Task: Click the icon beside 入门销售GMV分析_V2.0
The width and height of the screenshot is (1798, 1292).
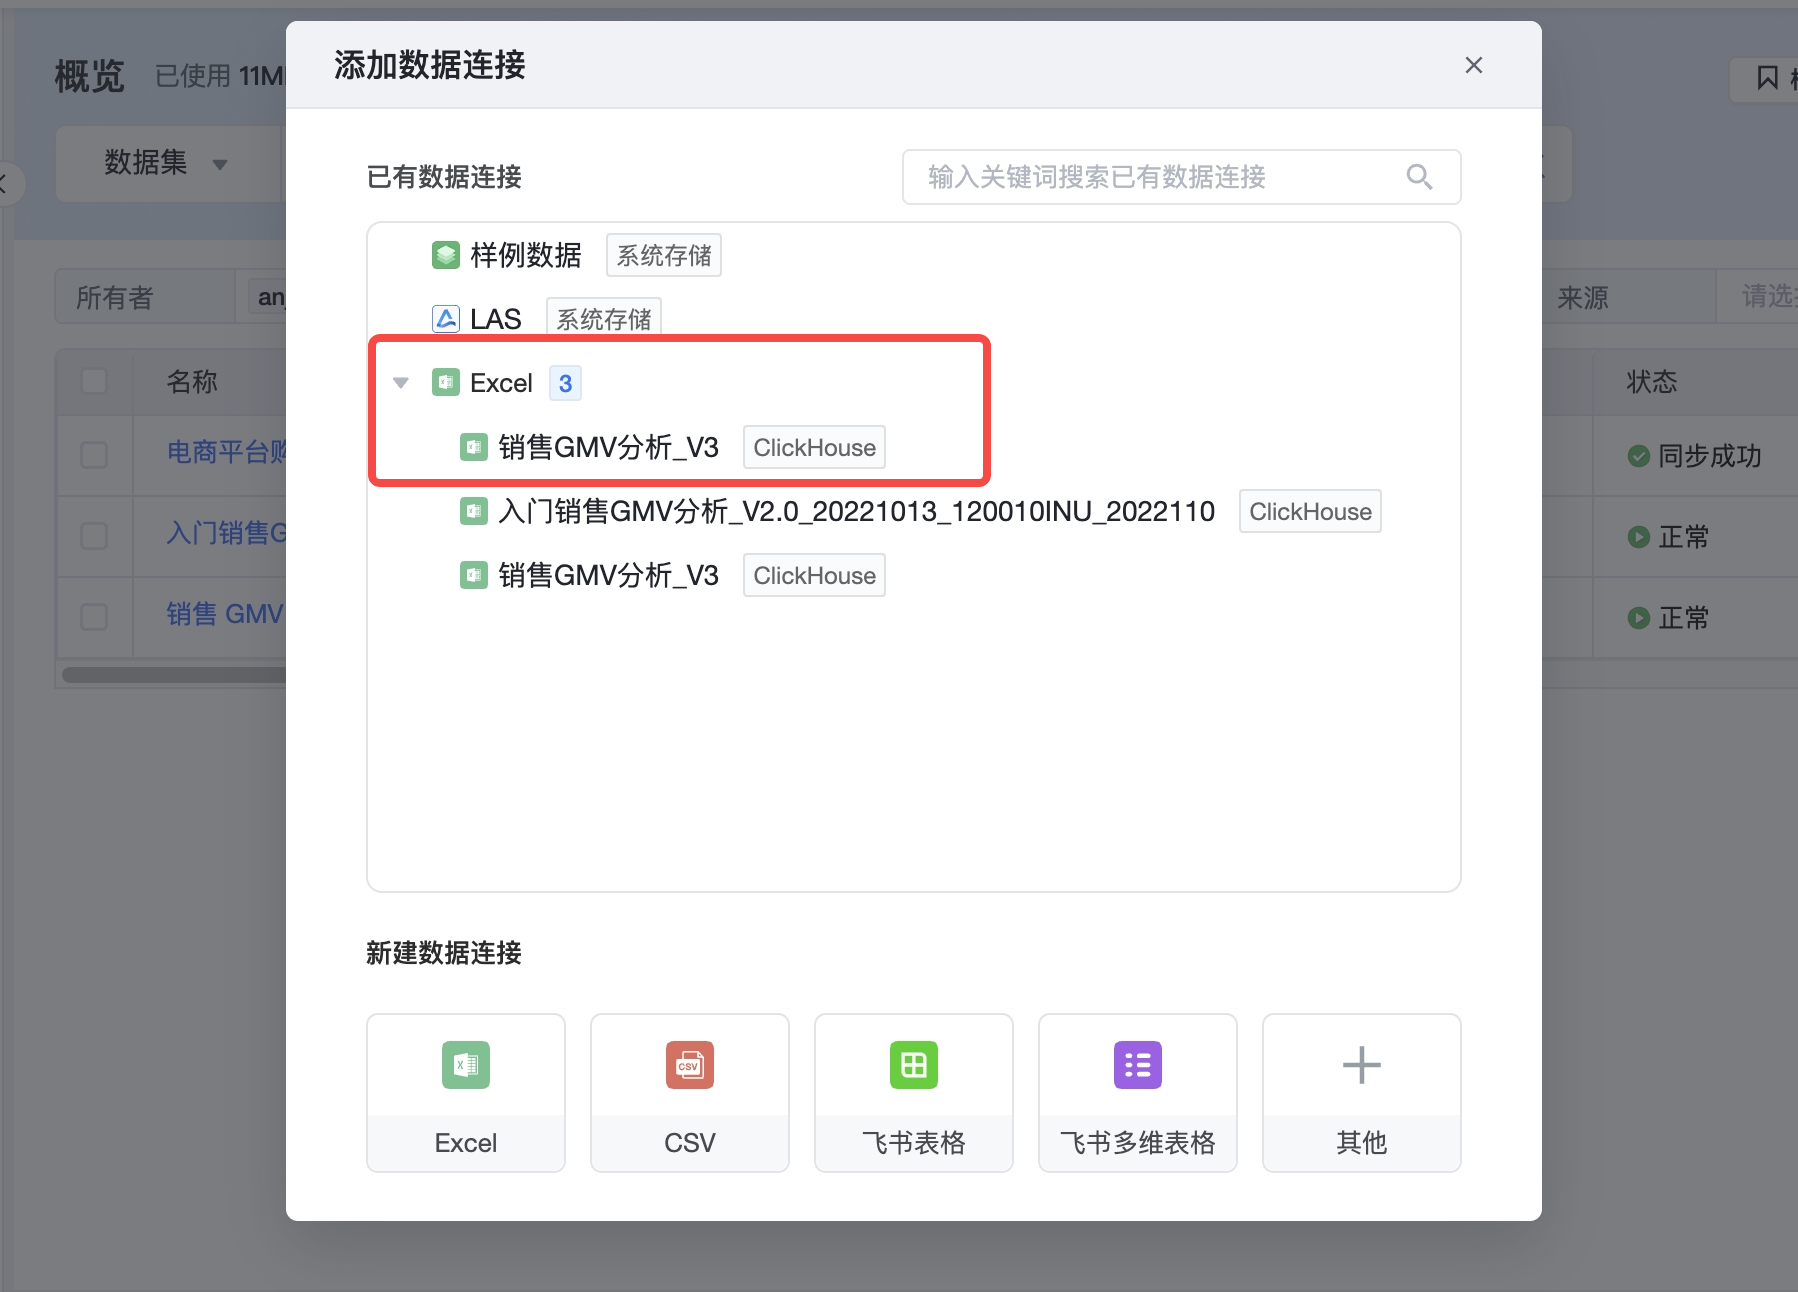Action: (x=474, y=511)
